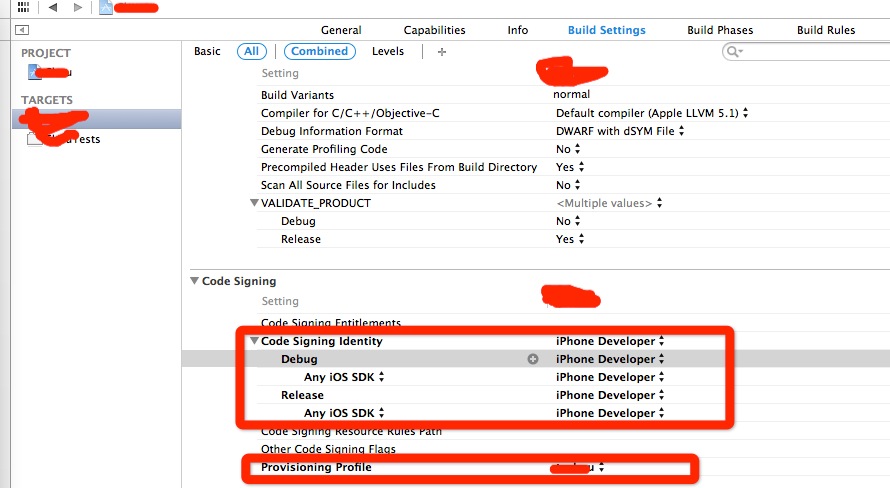
Task: Select the Combined view
Action: (x=320, y=51)
